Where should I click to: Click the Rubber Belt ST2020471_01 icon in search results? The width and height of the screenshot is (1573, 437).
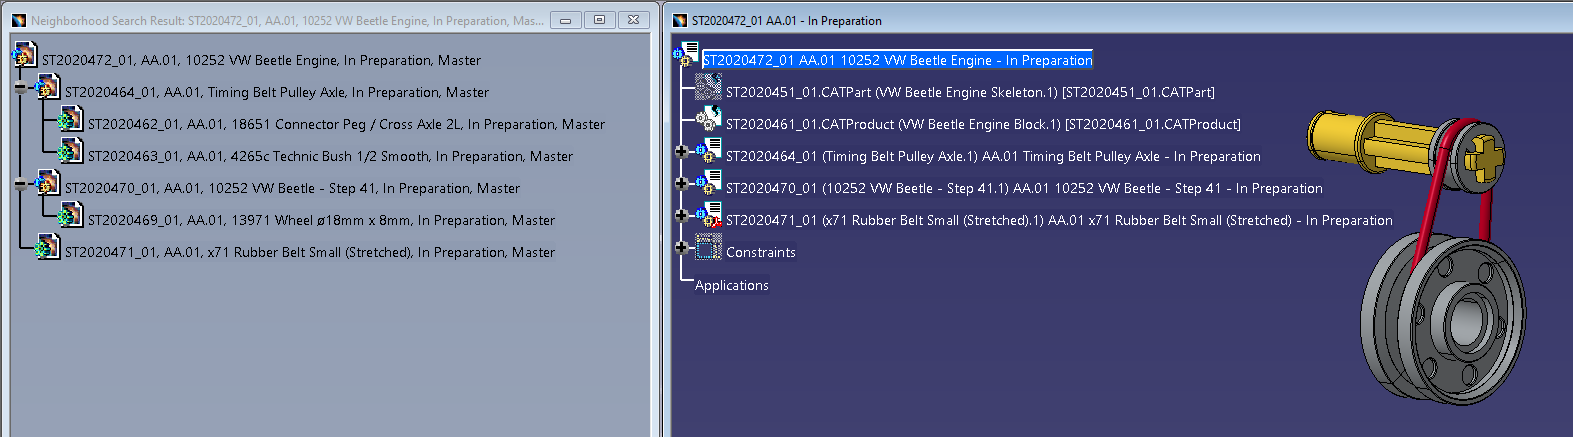[46, 248]
